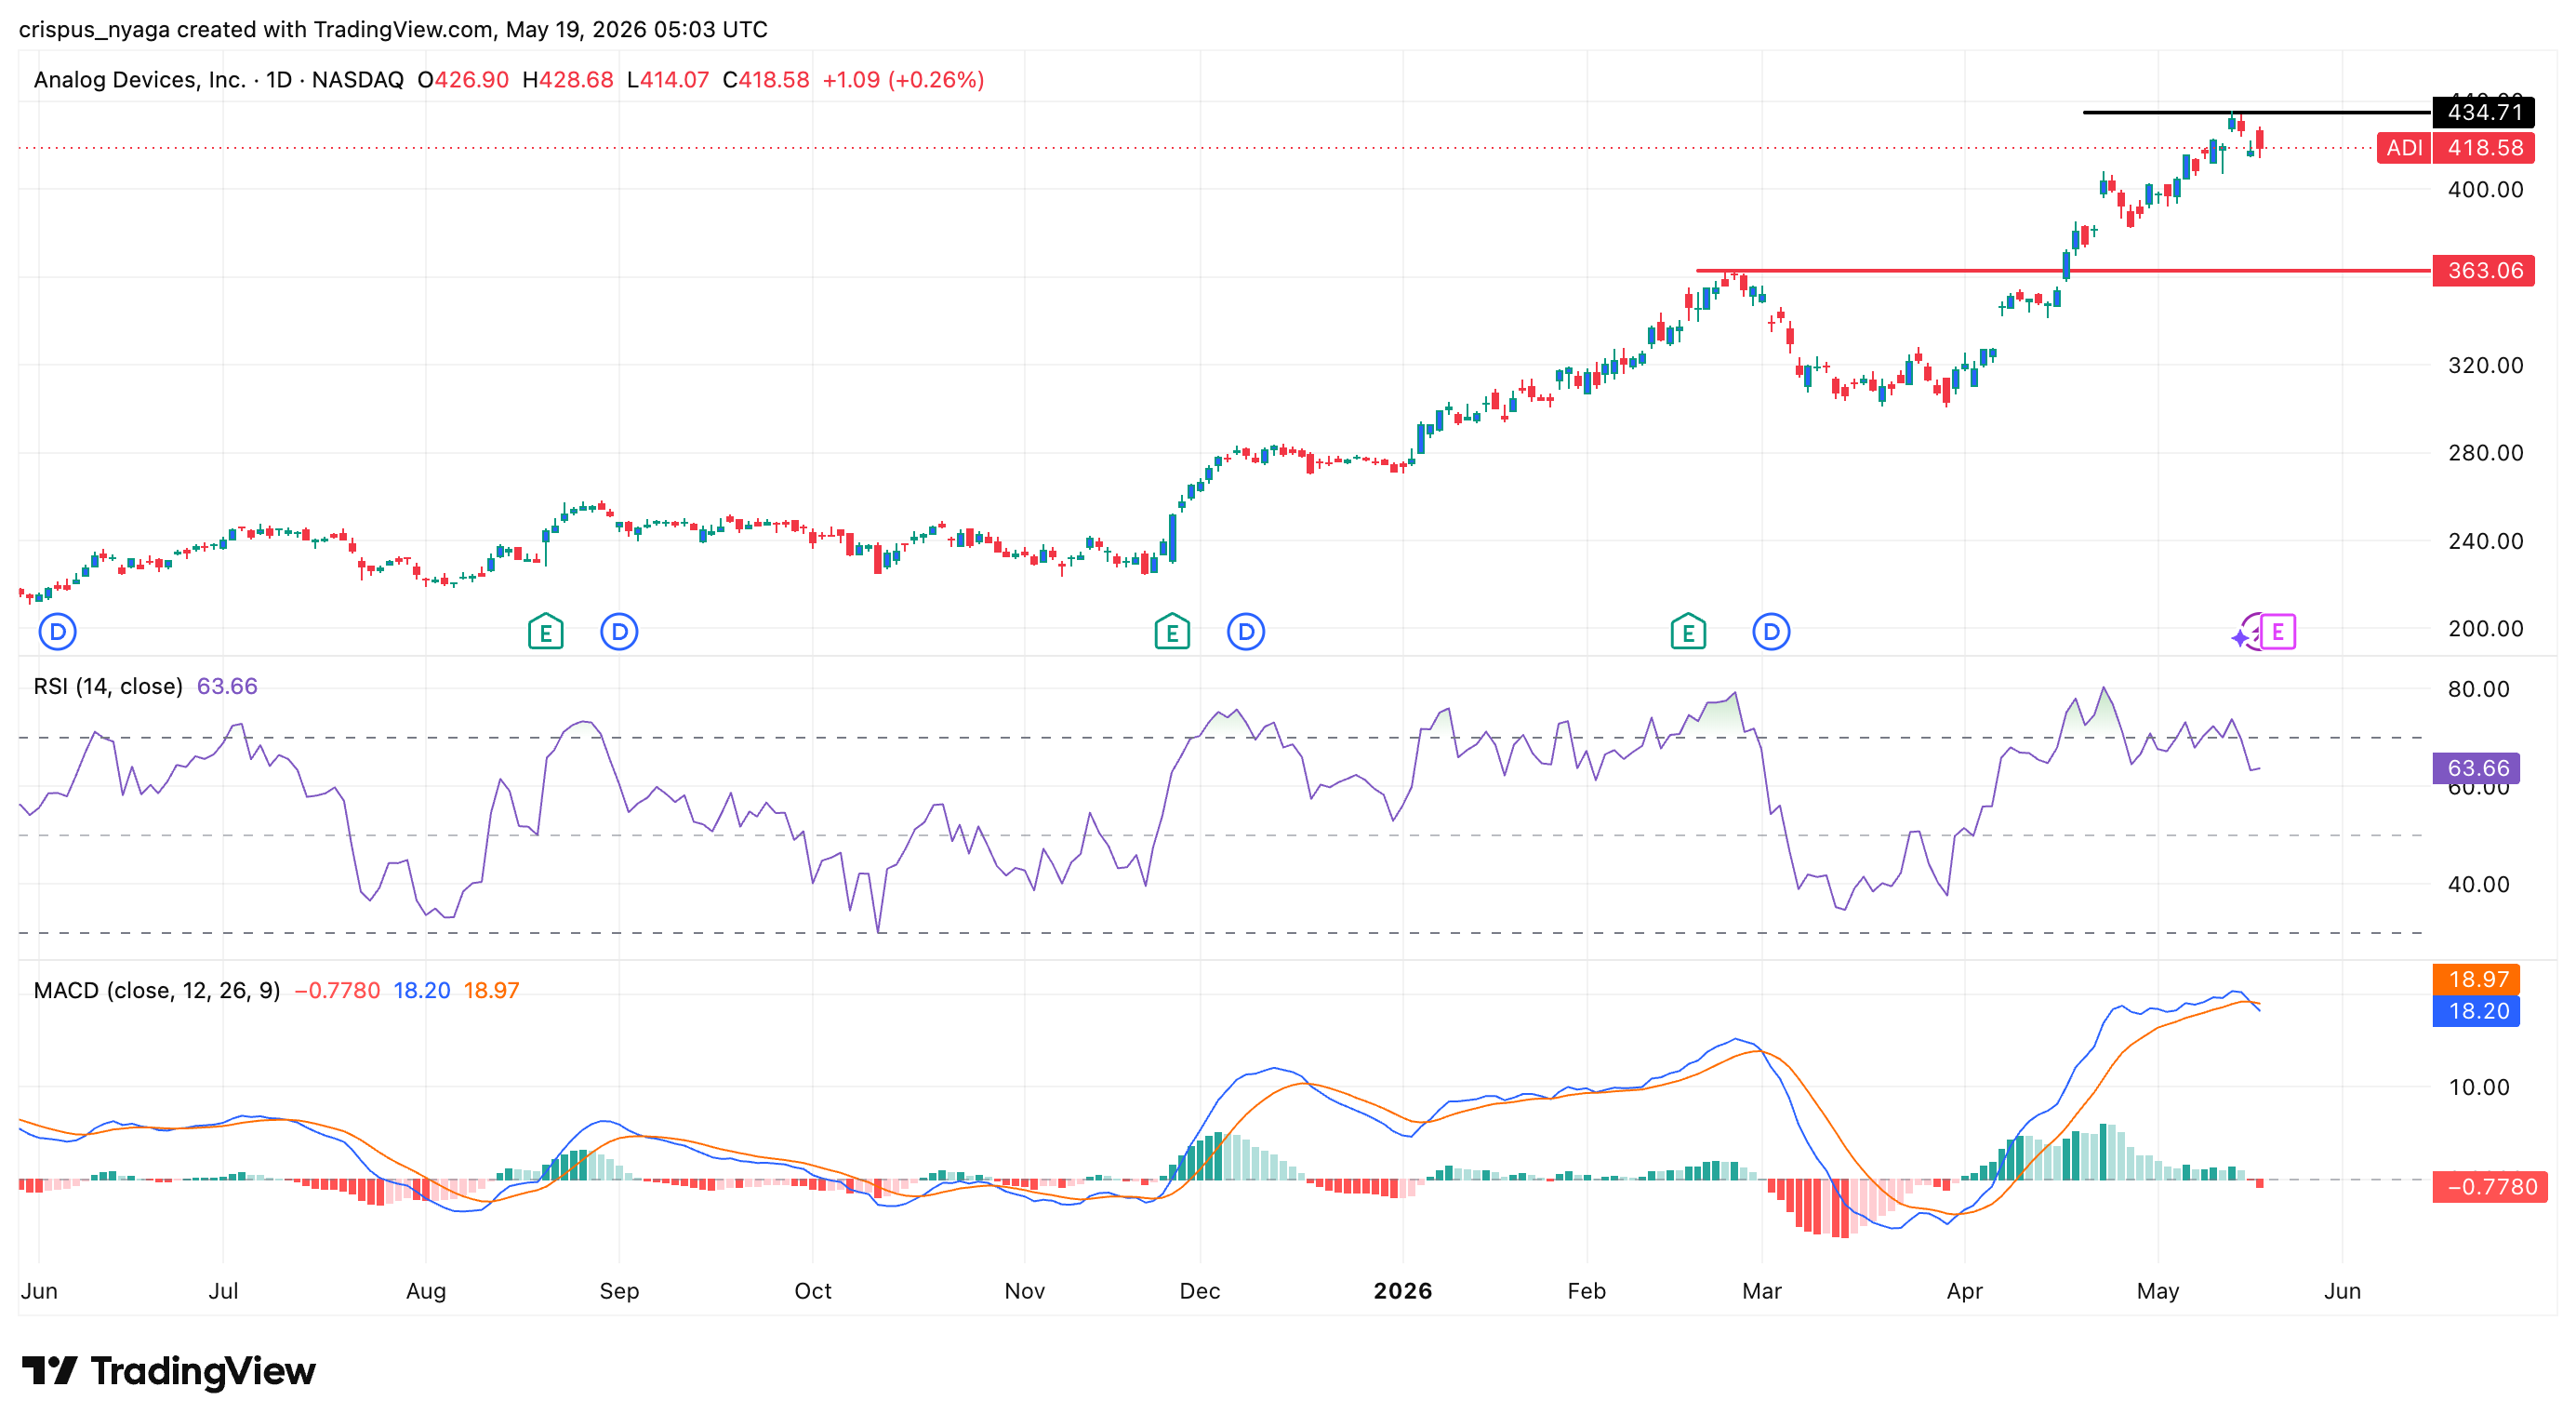Screen dimensions: 2576x1427
Task: Click the 240.00 price axis label
Action: (2486, 541)
